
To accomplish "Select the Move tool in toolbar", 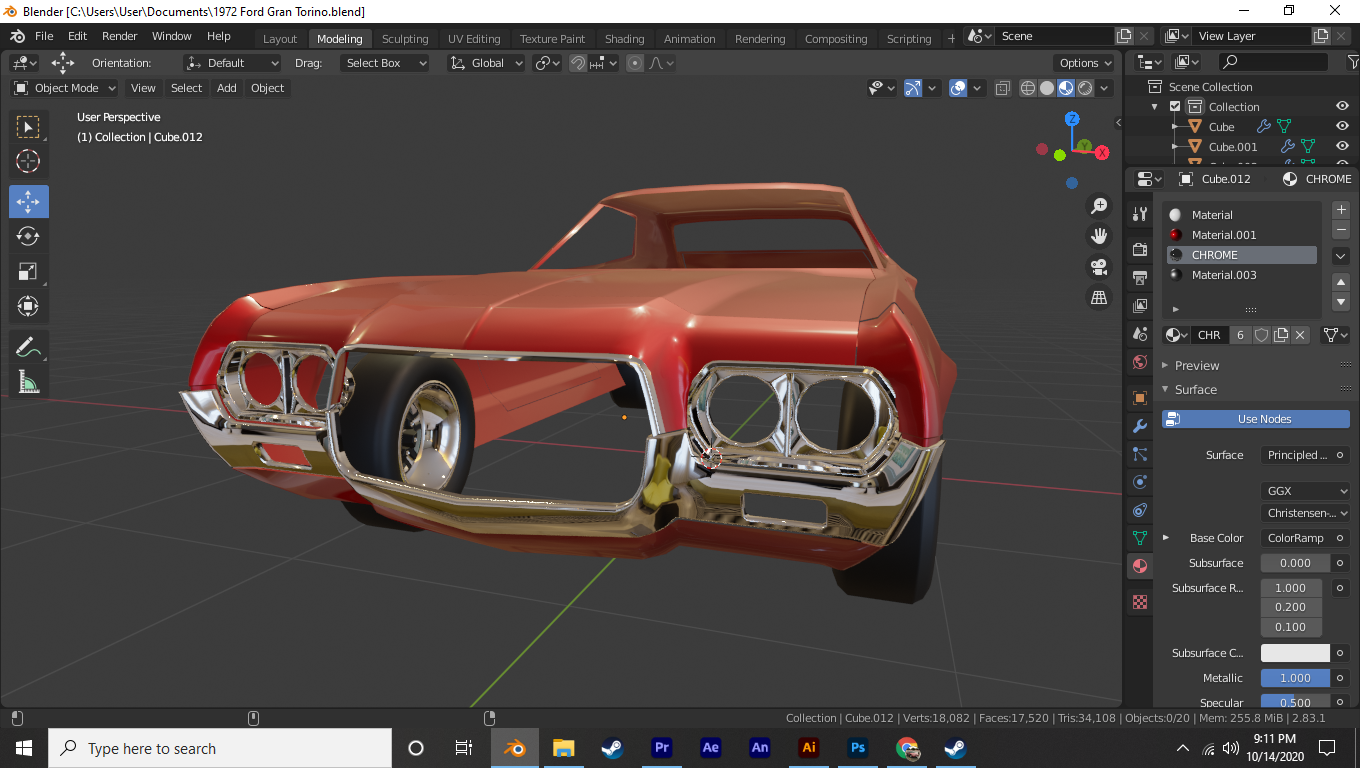I will coord(28,201).
